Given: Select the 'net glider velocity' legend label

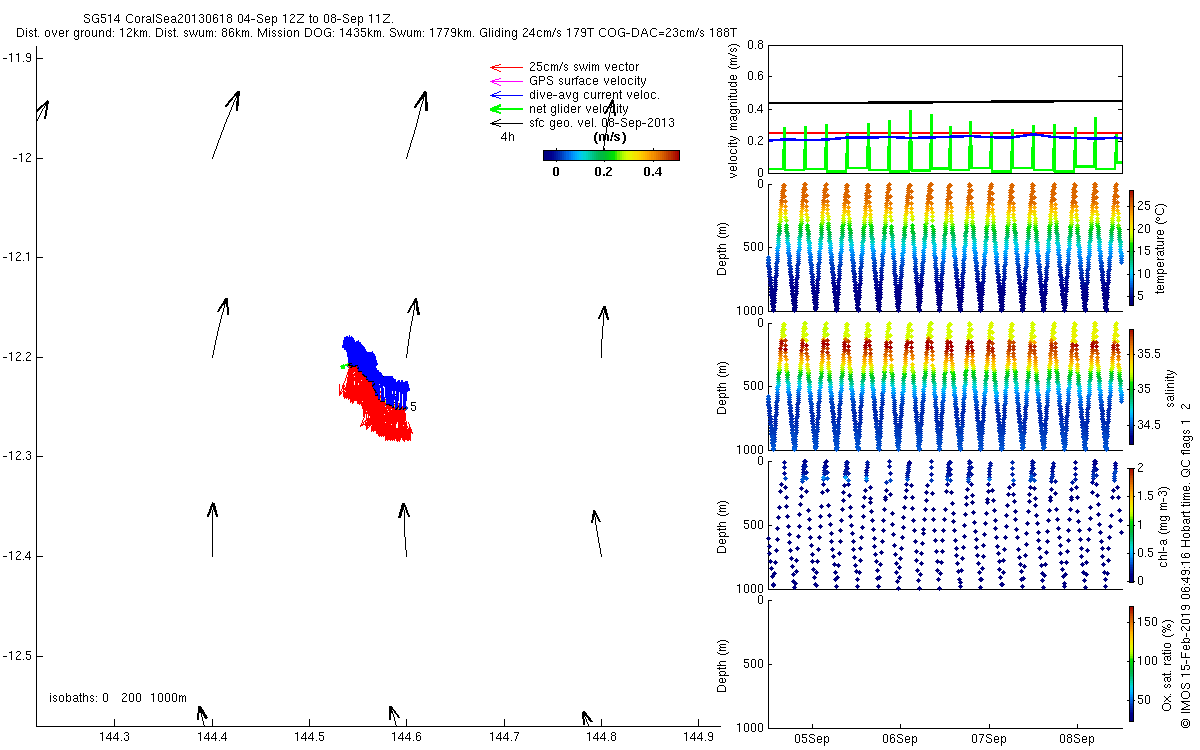Looking at the screenshot, I should click(579, 109).
